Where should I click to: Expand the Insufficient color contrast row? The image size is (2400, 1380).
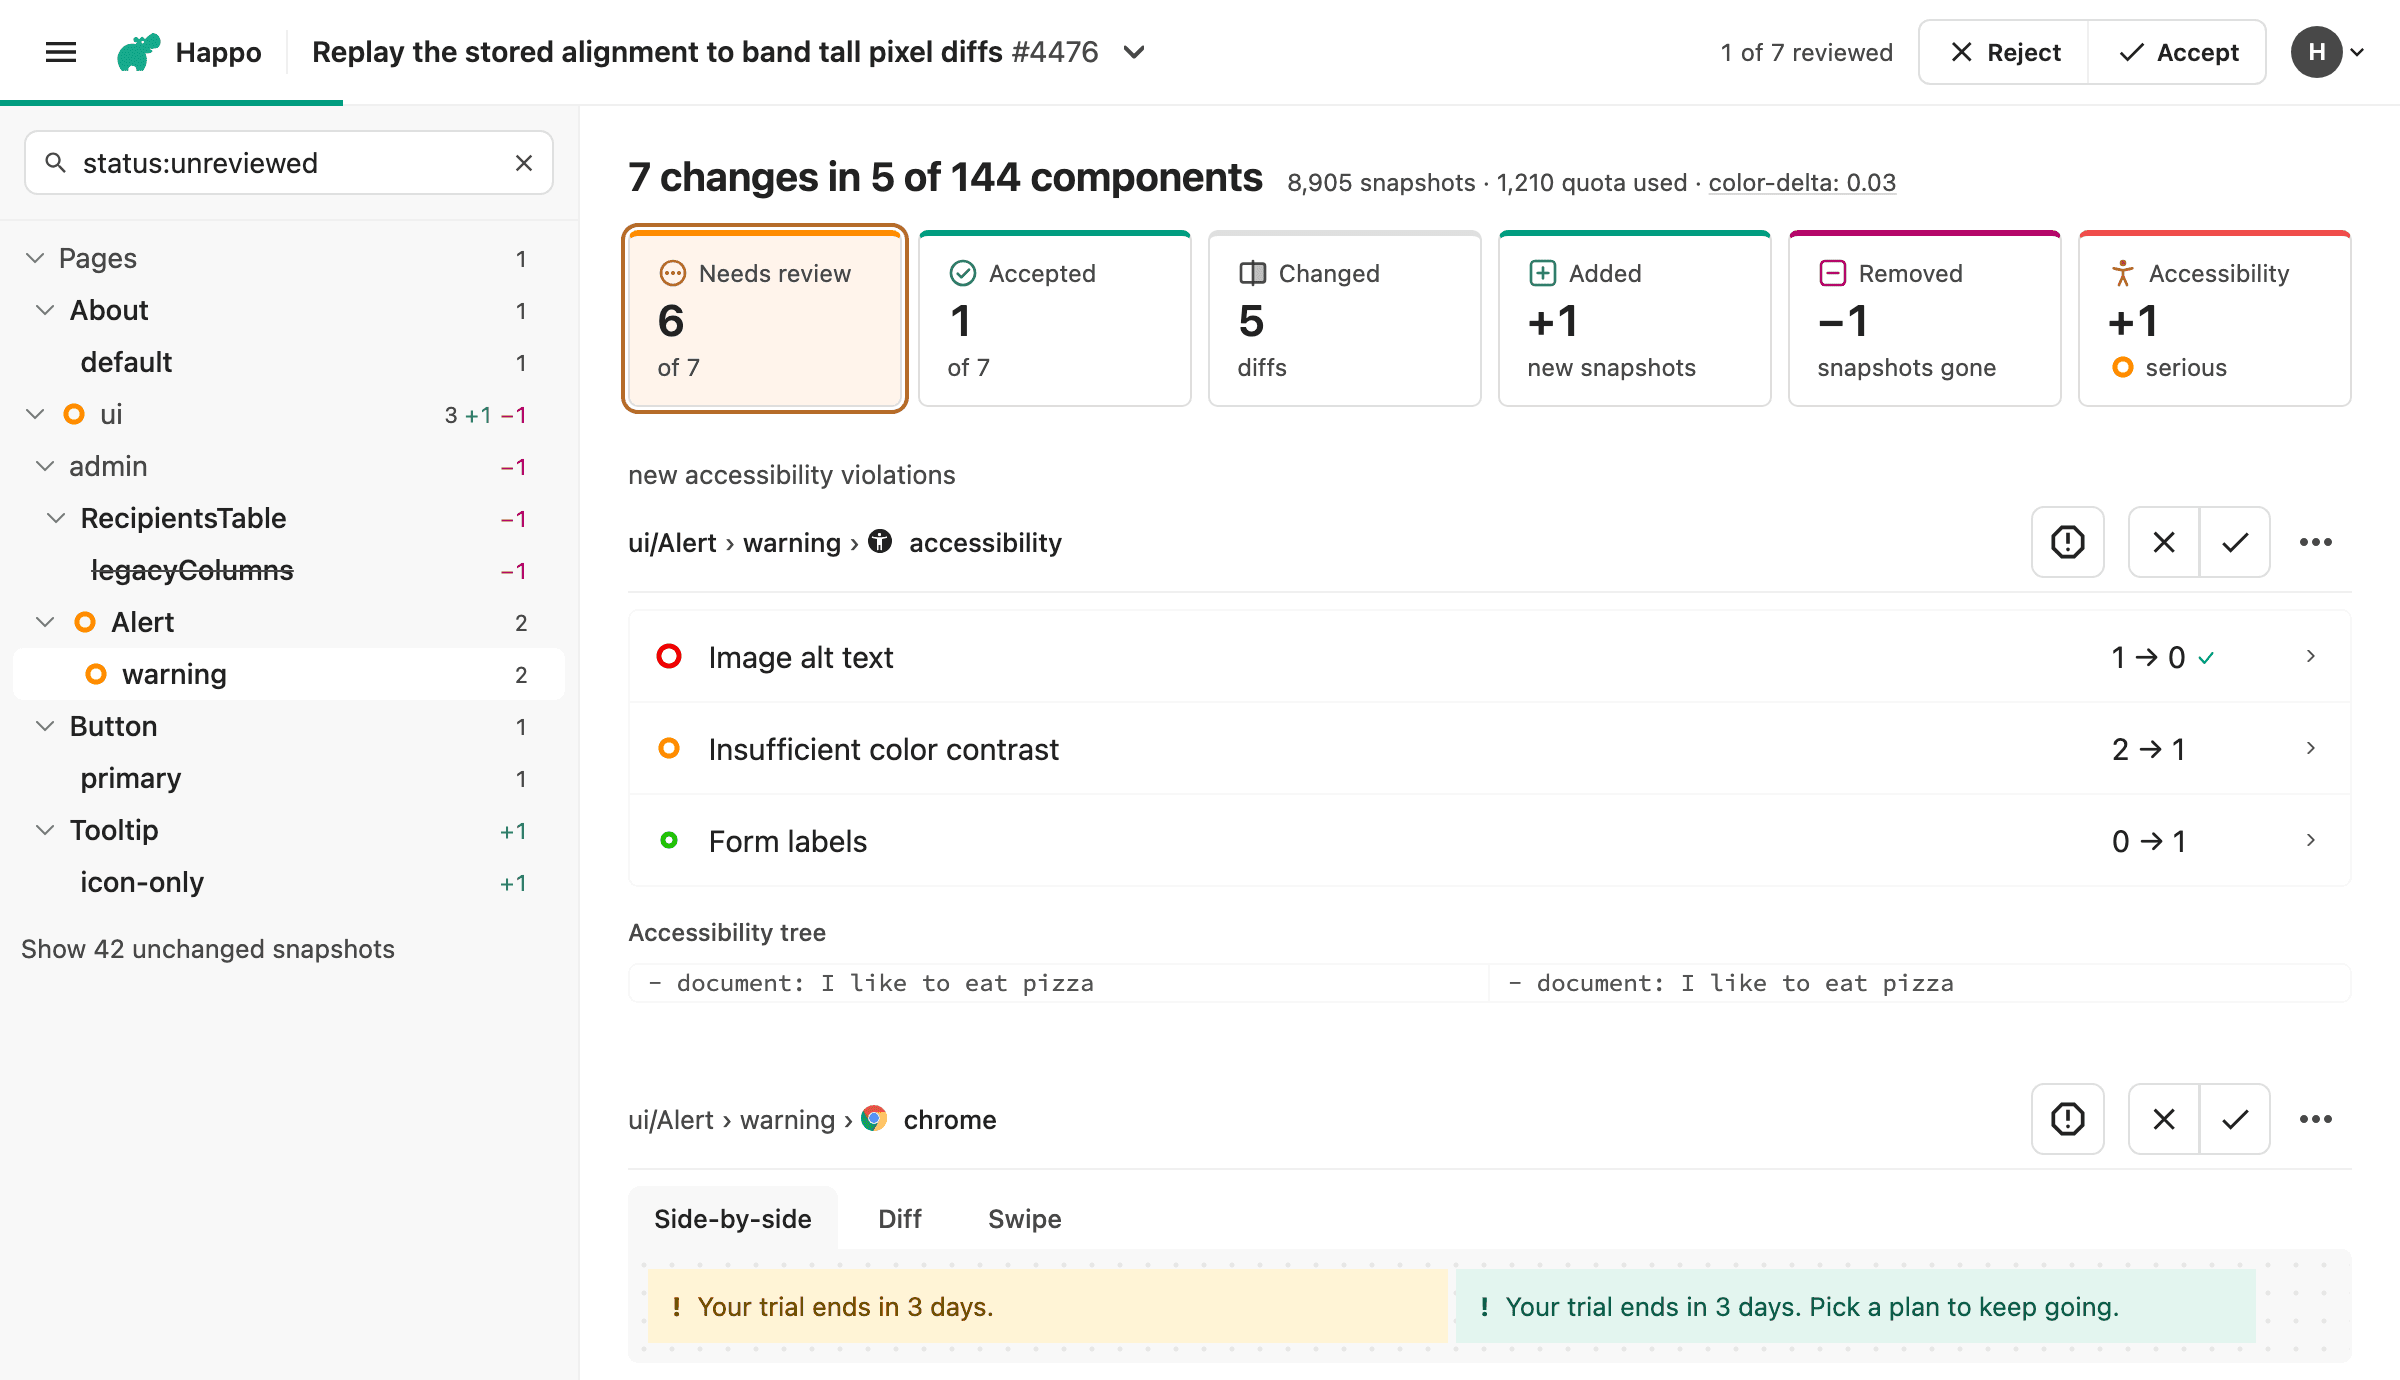point(1489,749)
